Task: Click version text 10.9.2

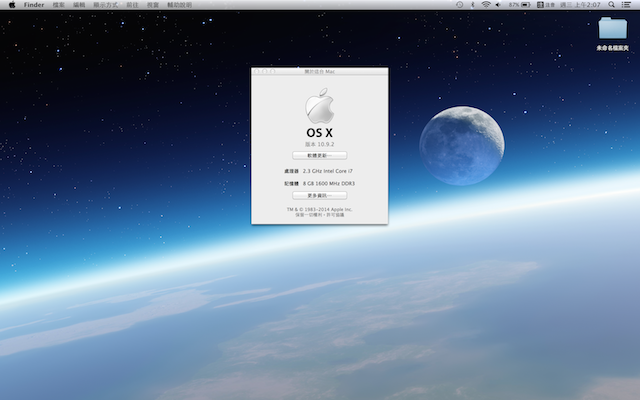Action: coord(320,144)
